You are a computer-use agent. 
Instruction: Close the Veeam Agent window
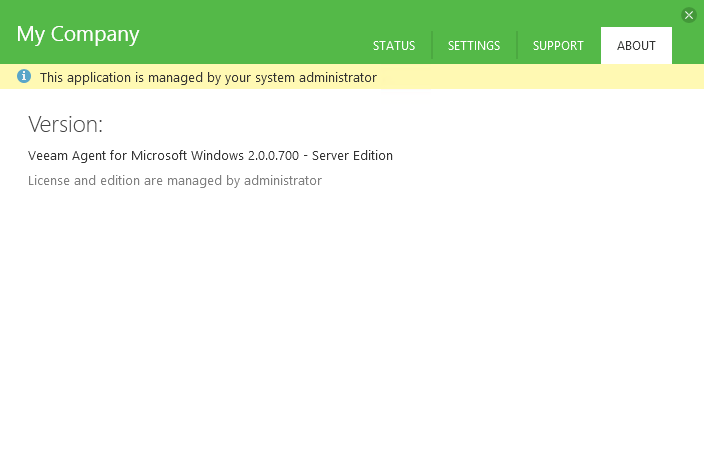tap(689, 15)
